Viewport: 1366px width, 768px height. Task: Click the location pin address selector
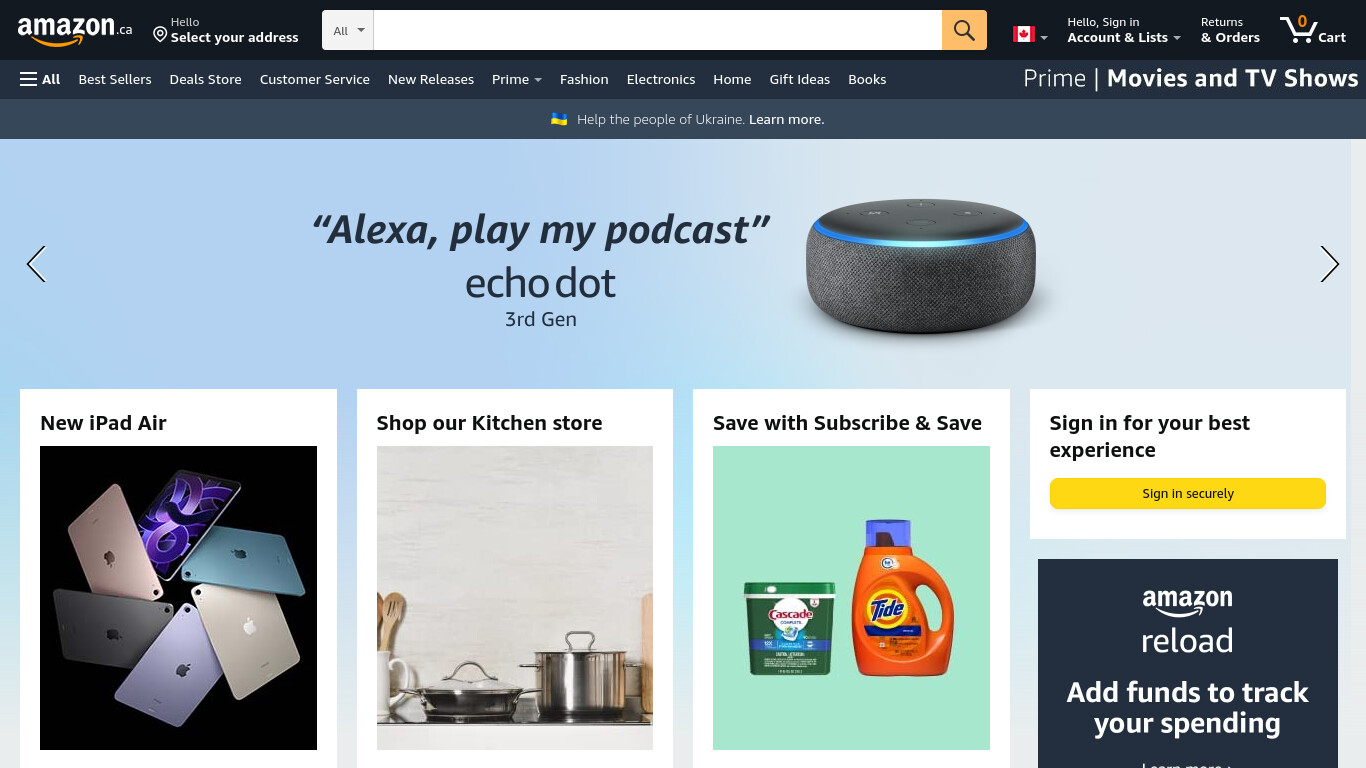click(225, 30)
